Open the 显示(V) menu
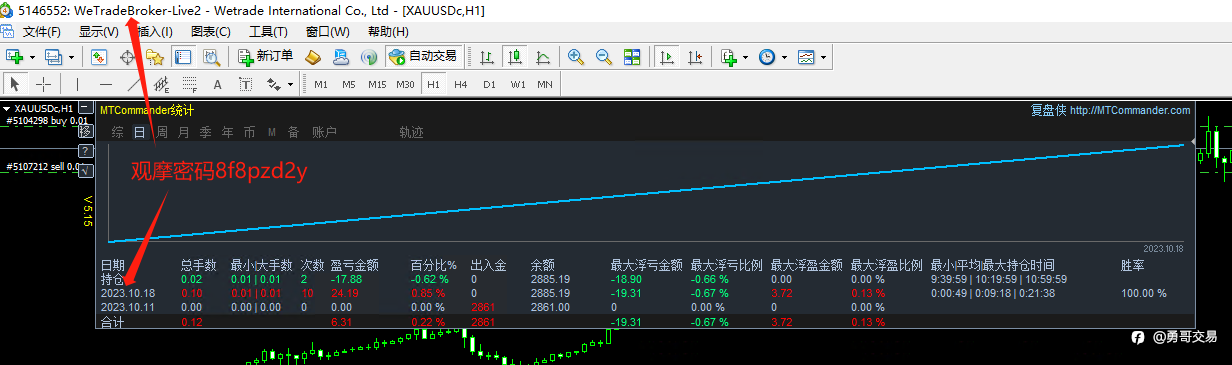Viewport: 1232px width, 365px height. [x=98, y=32]
